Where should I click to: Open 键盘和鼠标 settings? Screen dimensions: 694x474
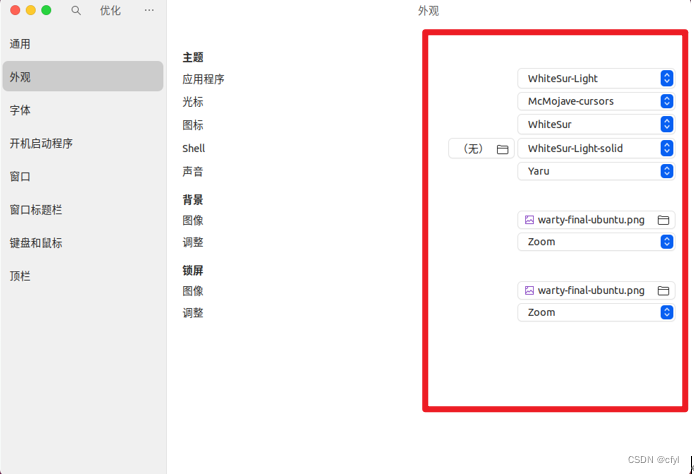(x=36, y=243)
